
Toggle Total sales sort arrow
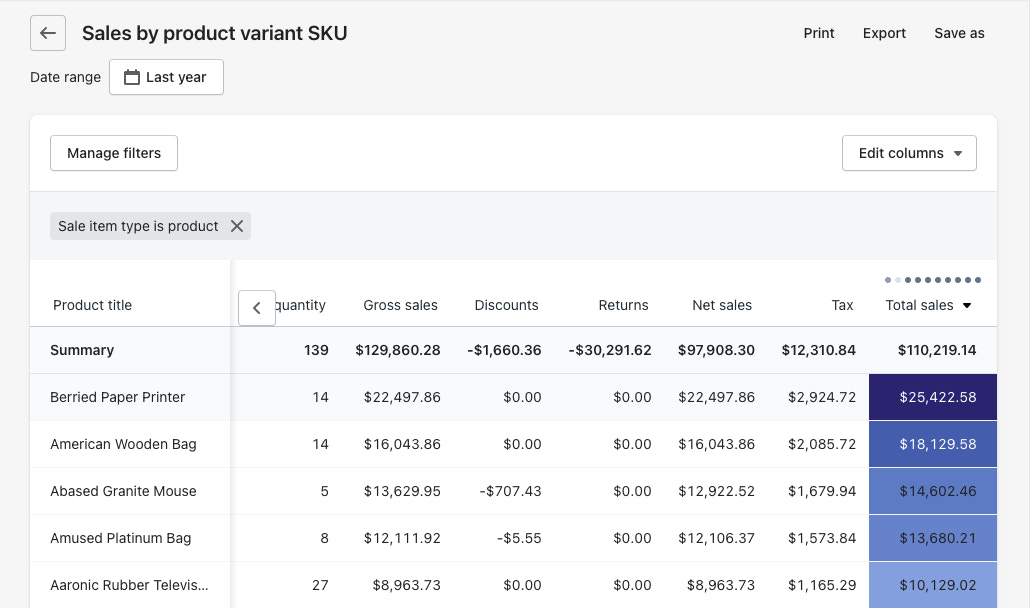pos(967,306)
